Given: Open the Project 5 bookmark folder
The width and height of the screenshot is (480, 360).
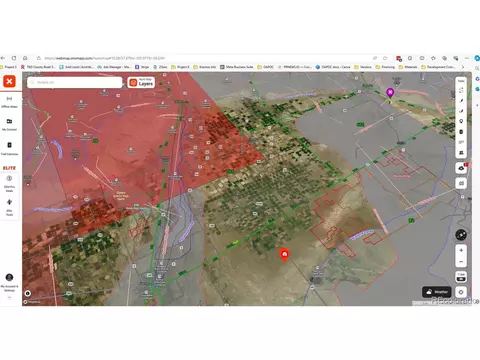Looking at the screenshot, I should tap(8, 67).
